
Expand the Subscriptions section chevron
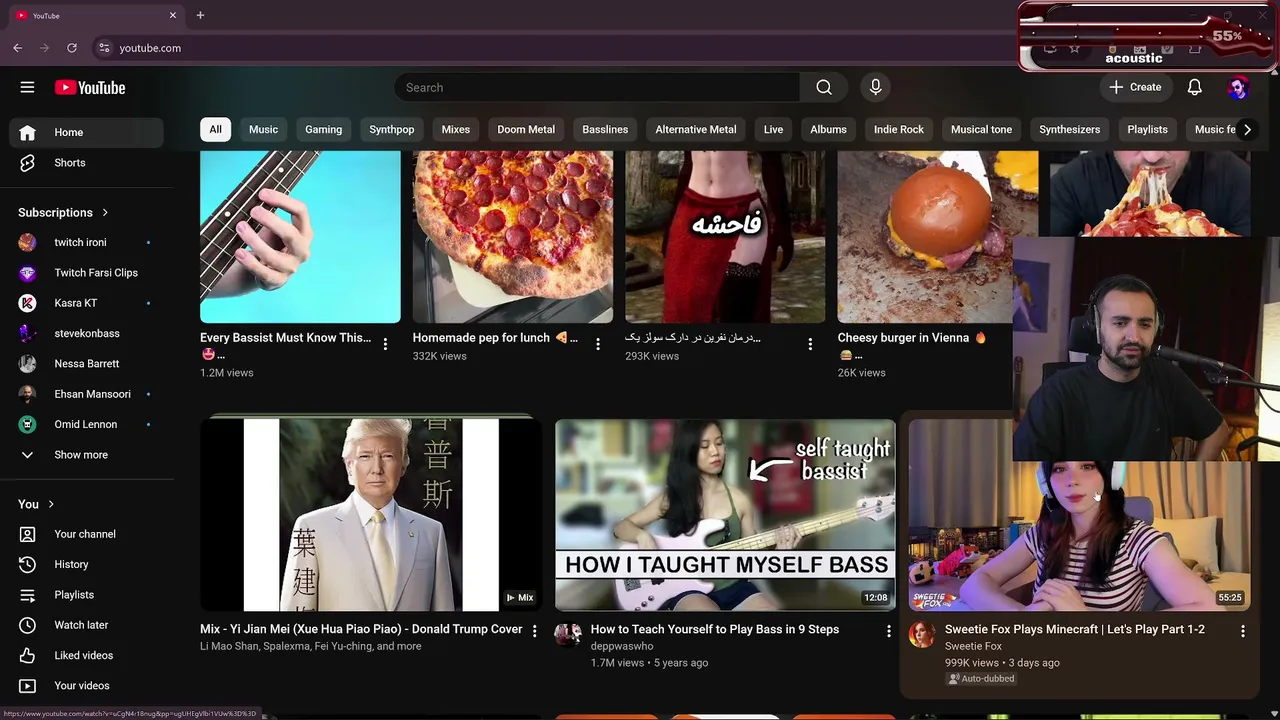click(x=105, y=212)
